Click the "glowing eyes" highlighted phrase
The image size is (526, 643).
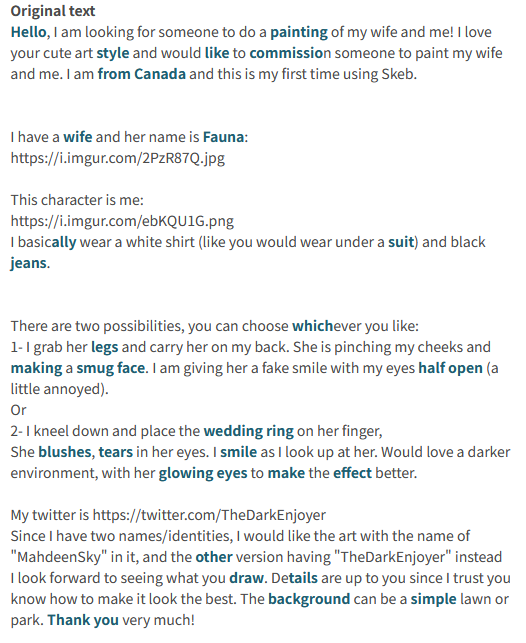click(x=203, y=473)
